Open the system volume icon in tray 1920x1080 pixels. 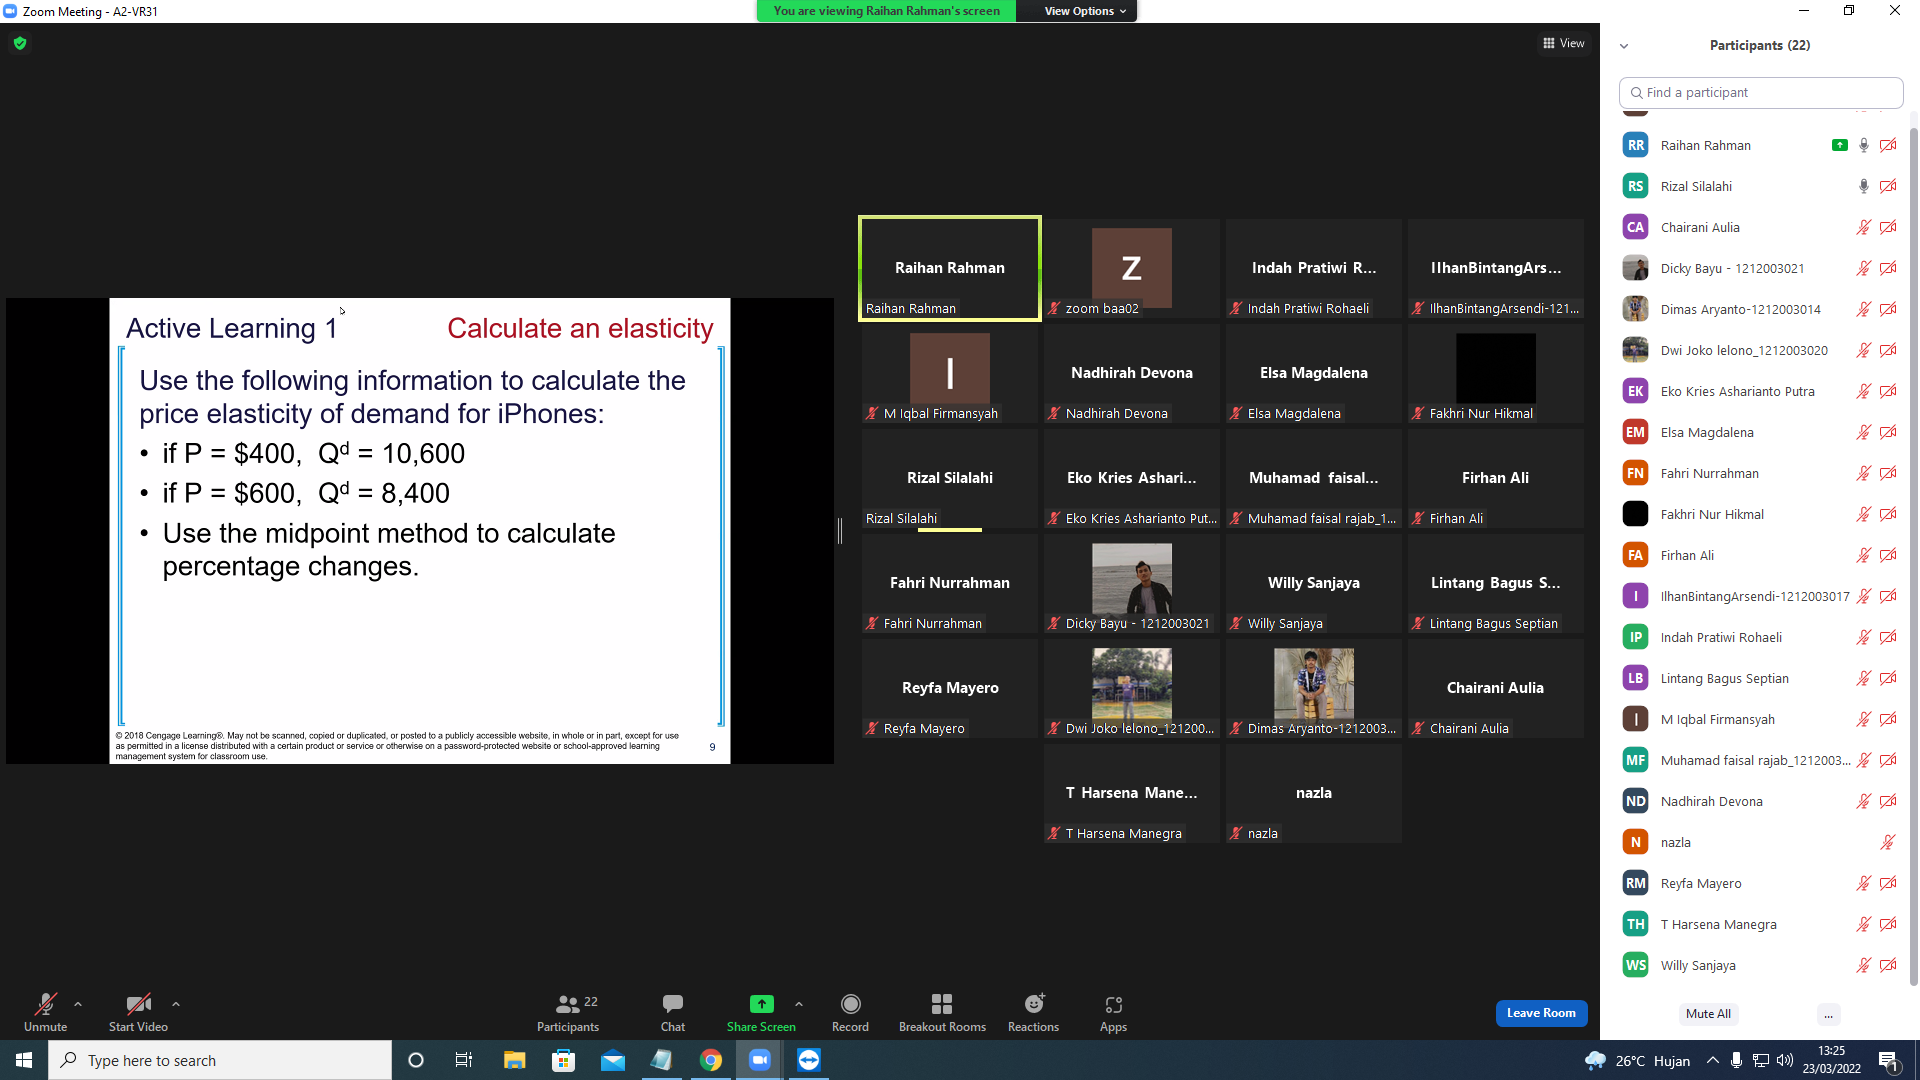pos(1785,1060)
